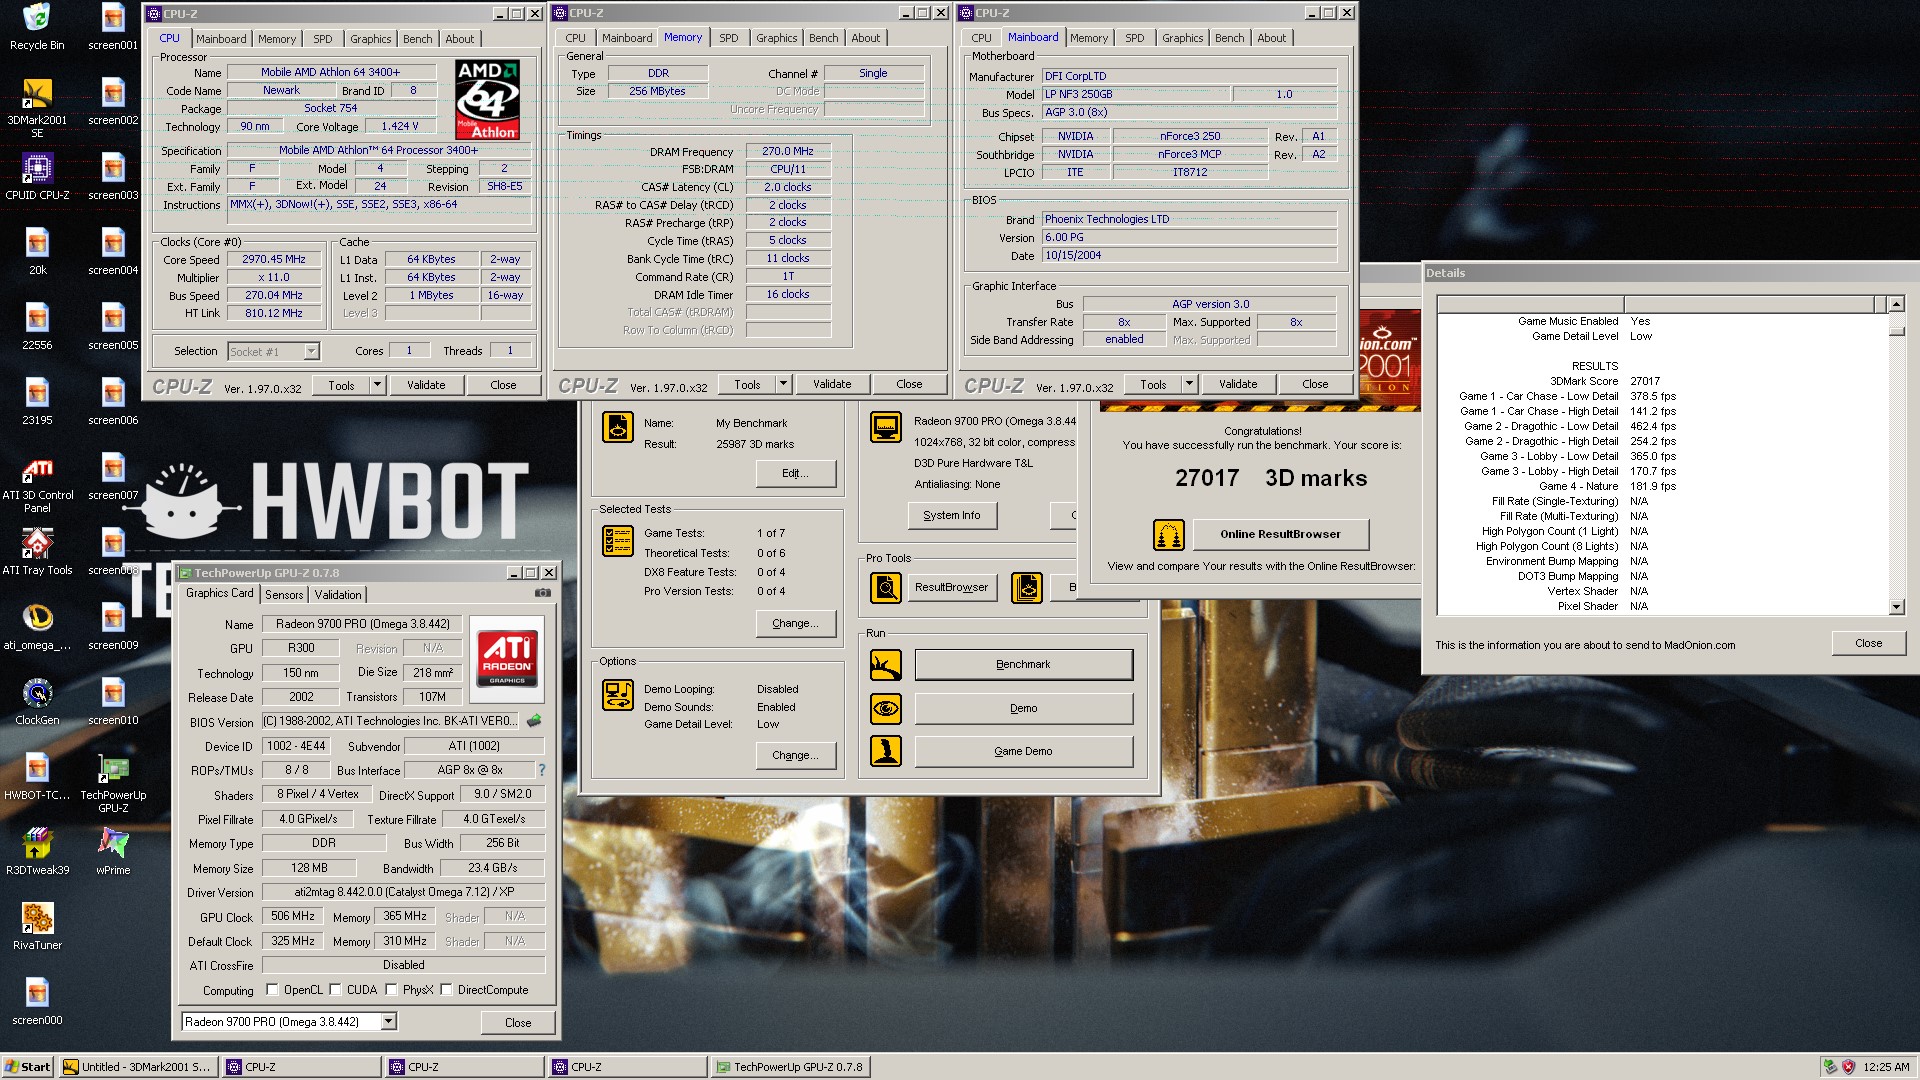Switch to the GPU-Z Validation tab

point(338,595)
